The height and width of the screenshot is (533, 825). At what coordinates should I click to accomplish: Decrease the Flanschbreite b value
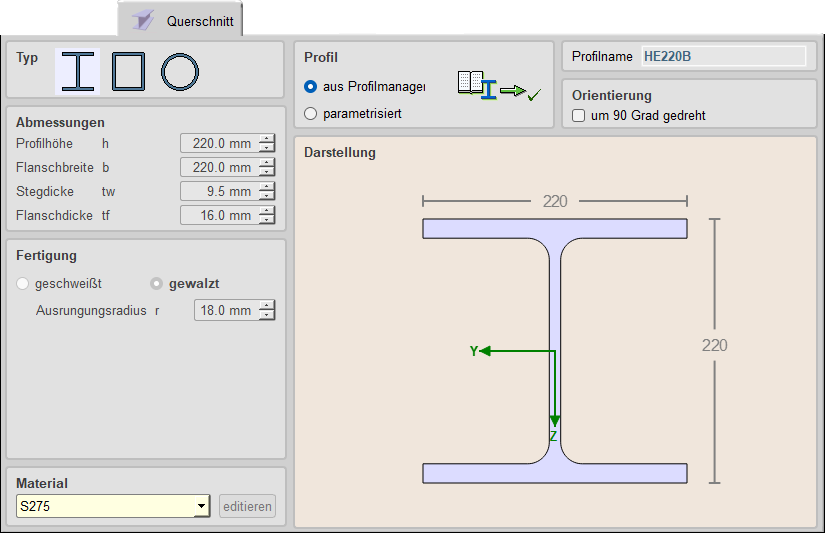coord(267,172)
